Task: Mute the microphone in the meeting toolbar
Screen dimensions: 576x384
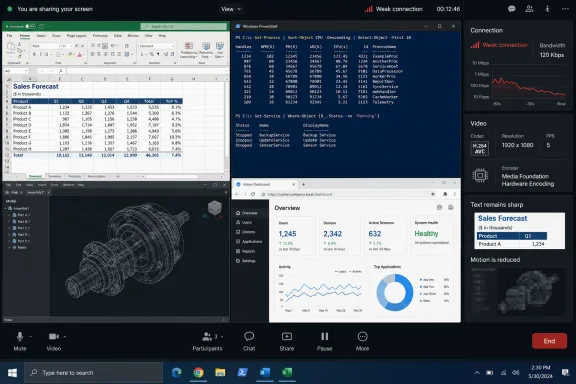Action: pos(20,341)
